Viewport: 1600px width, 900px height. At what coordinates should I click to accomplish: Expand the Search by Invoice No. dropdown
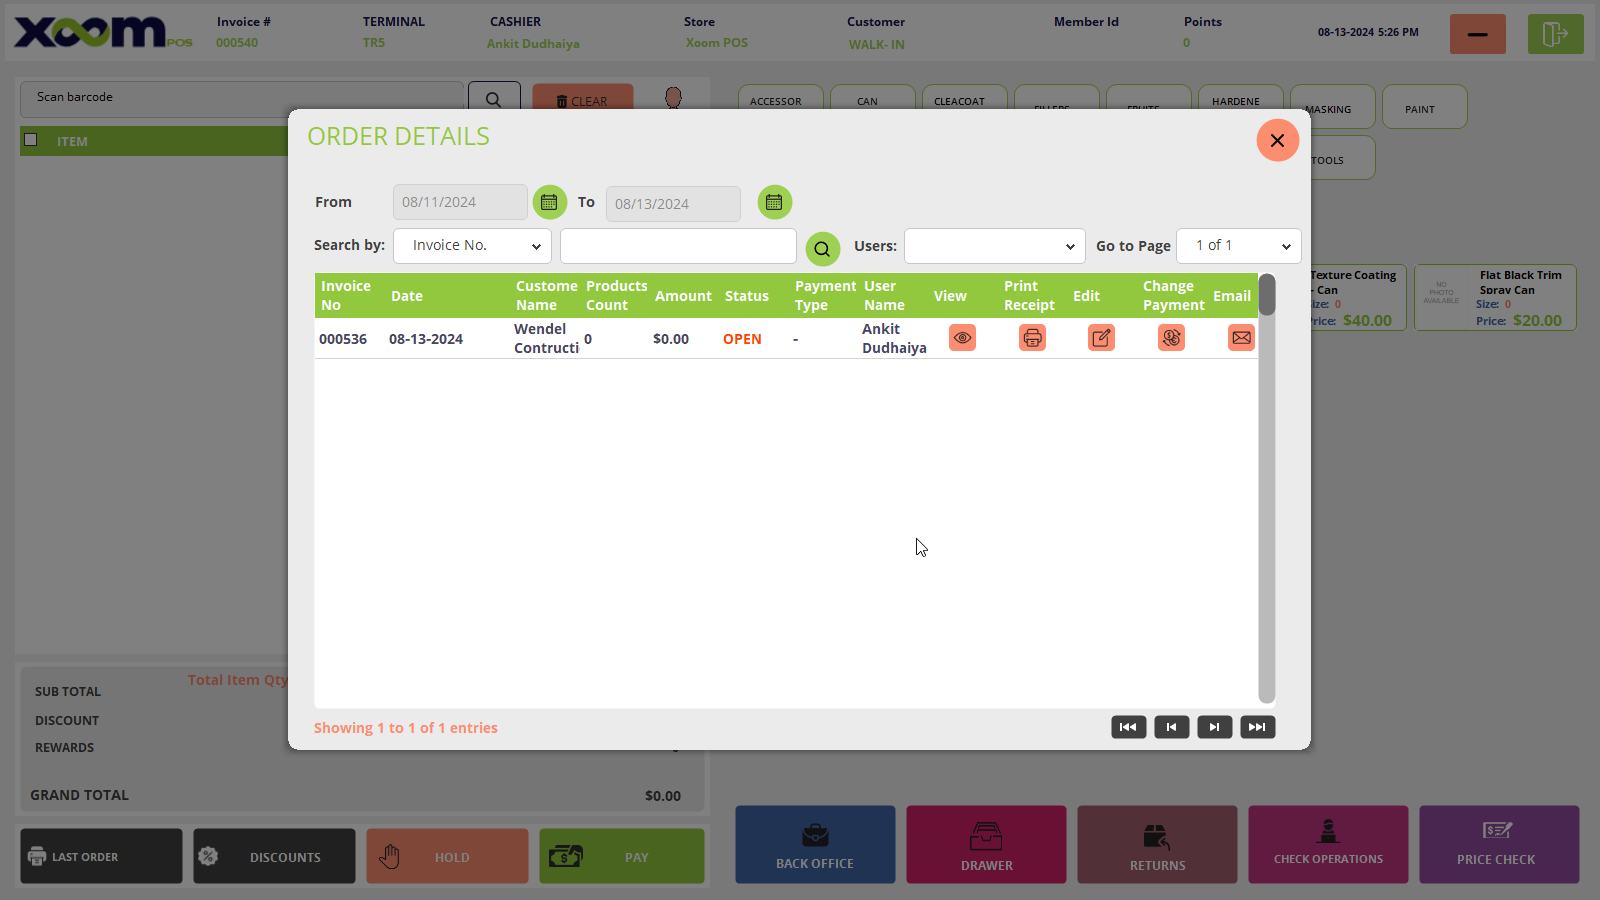click(x=472, y=246)
